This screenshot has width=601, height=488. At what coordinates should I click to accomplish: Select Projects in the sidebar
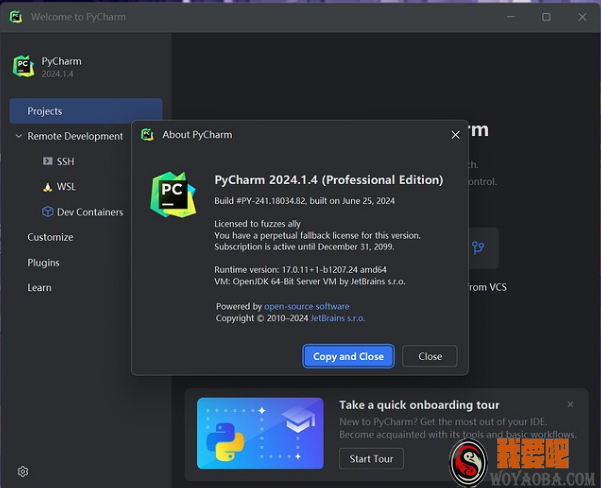(86, 111)
